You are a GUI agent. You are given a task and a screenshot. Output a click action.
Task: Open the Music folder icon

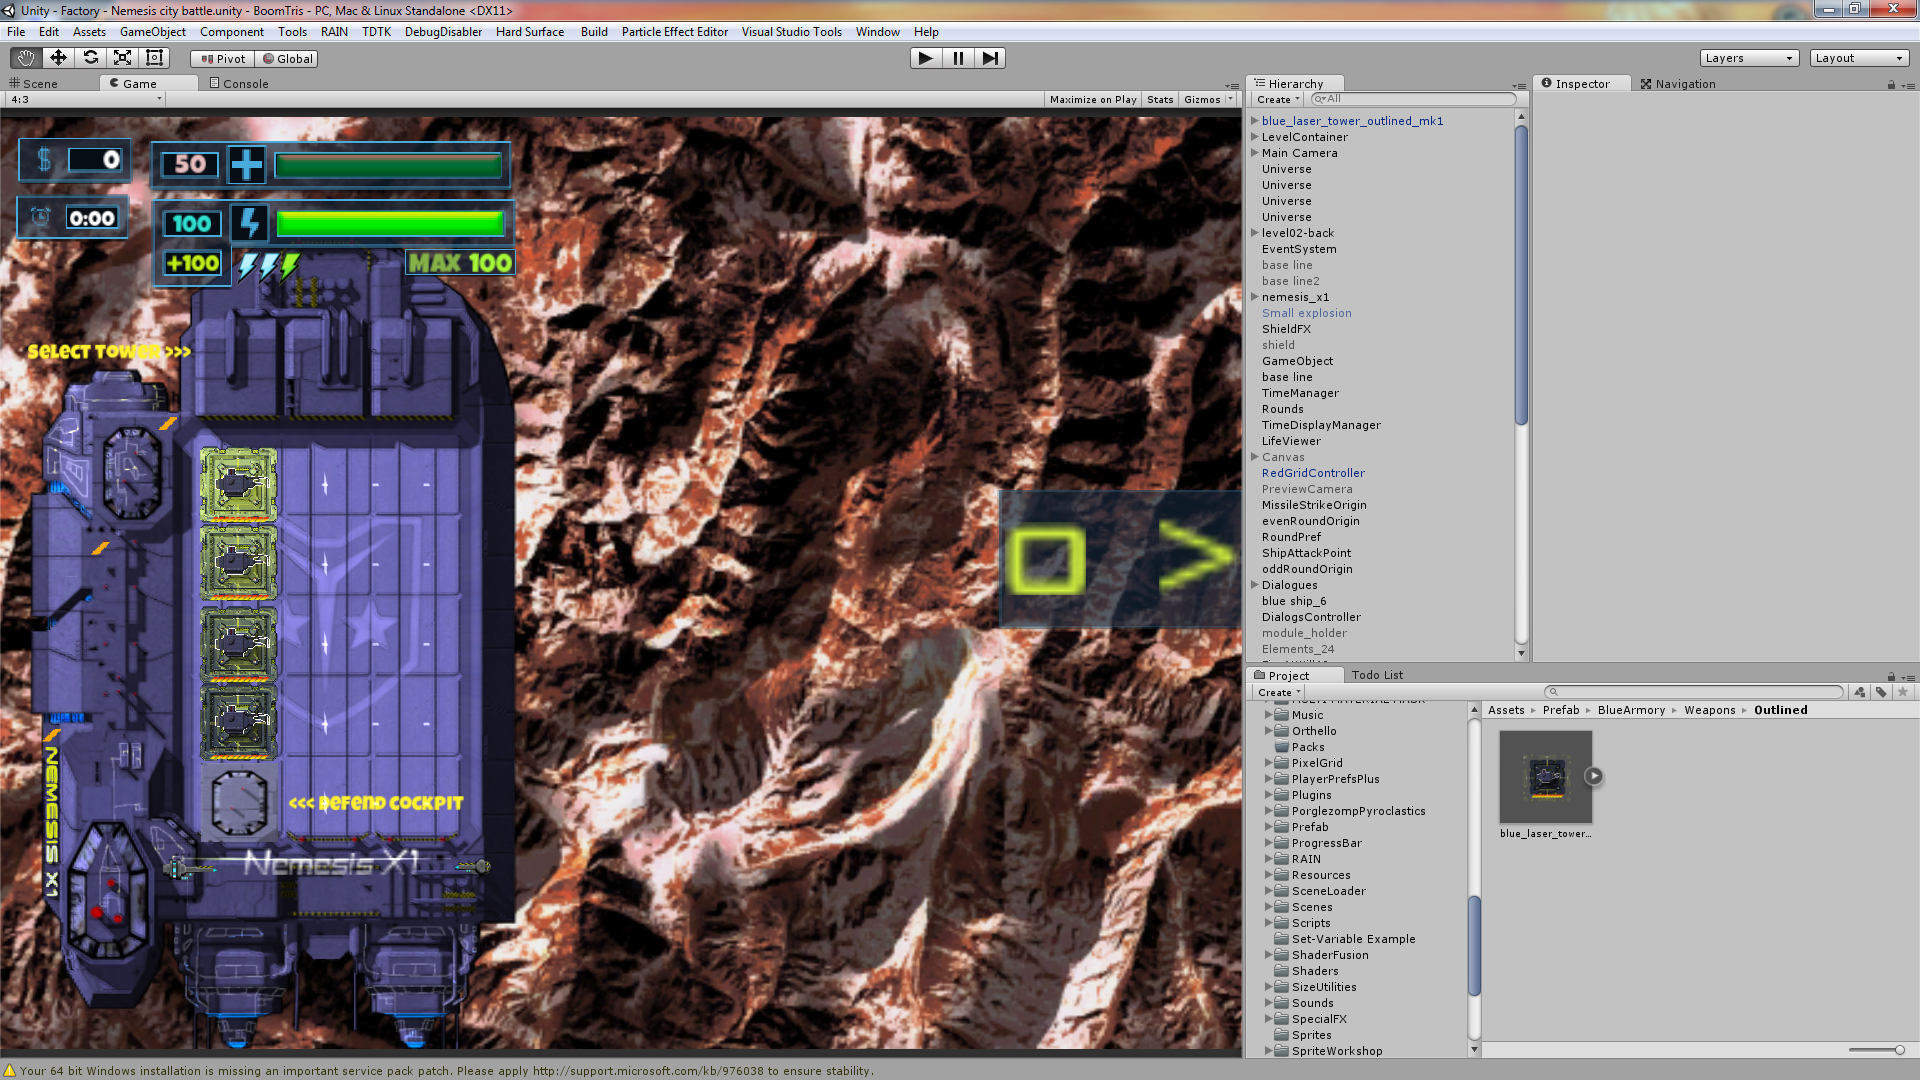pos(1281,715)
